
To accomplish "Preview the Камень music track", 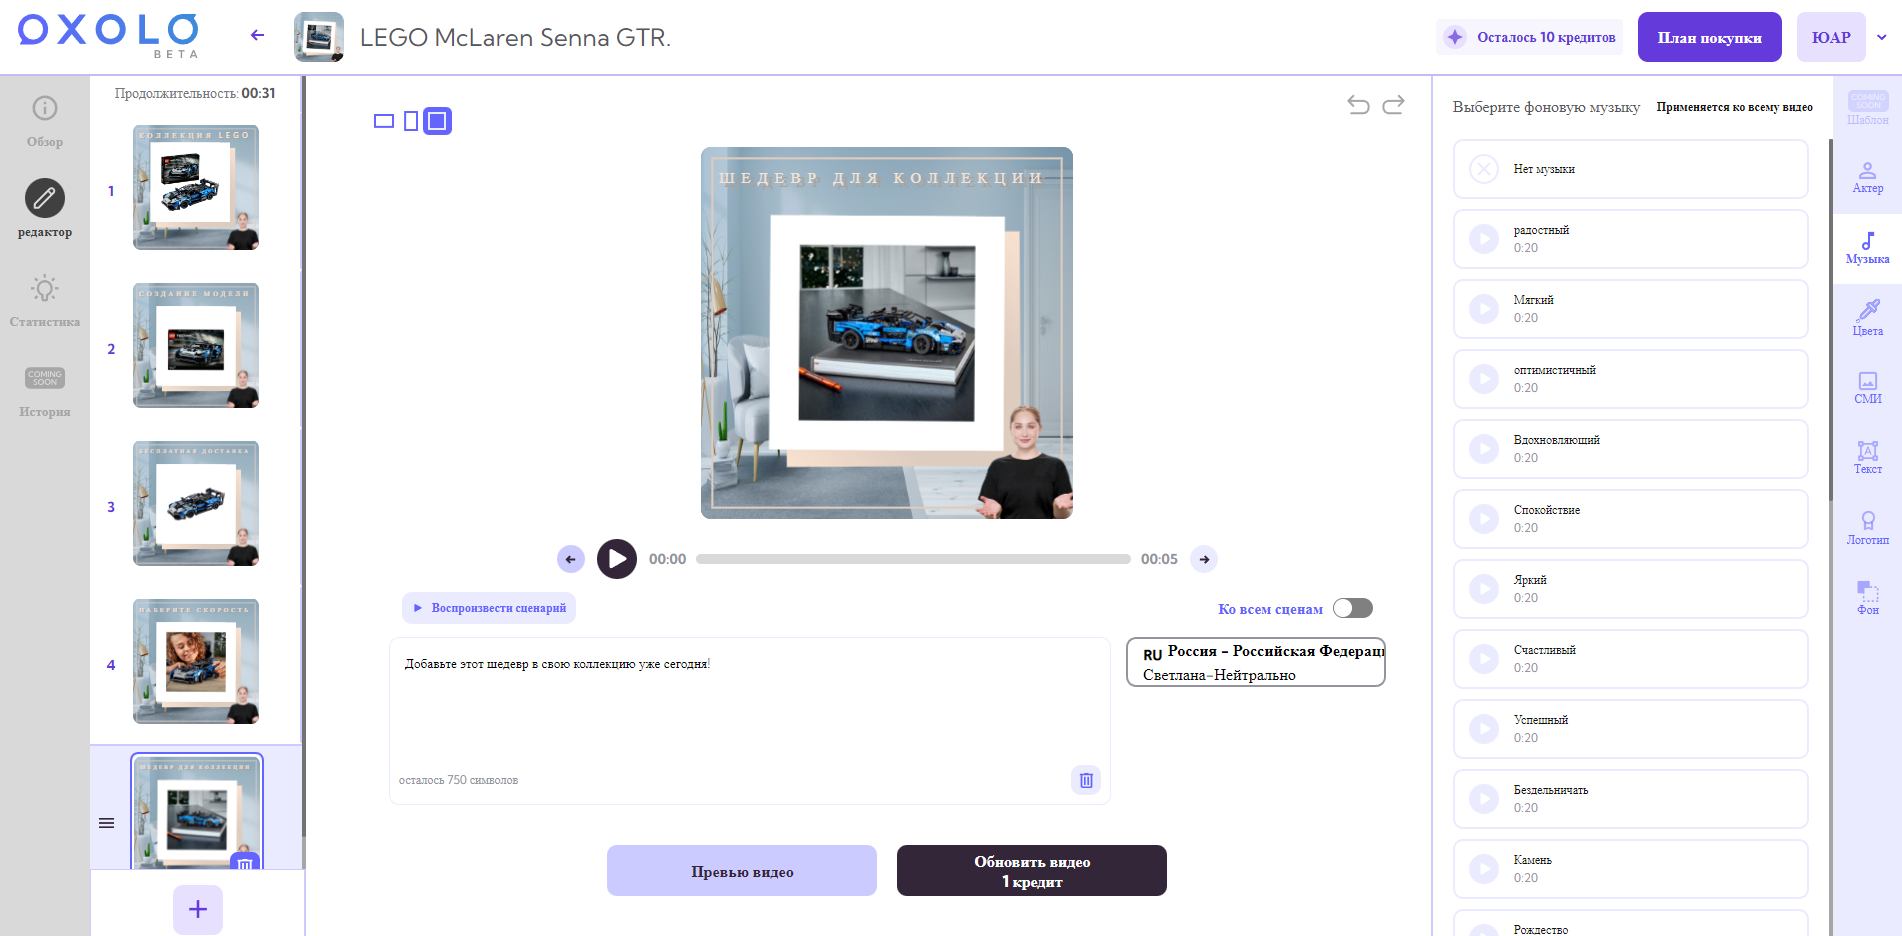I will 1484,869.
